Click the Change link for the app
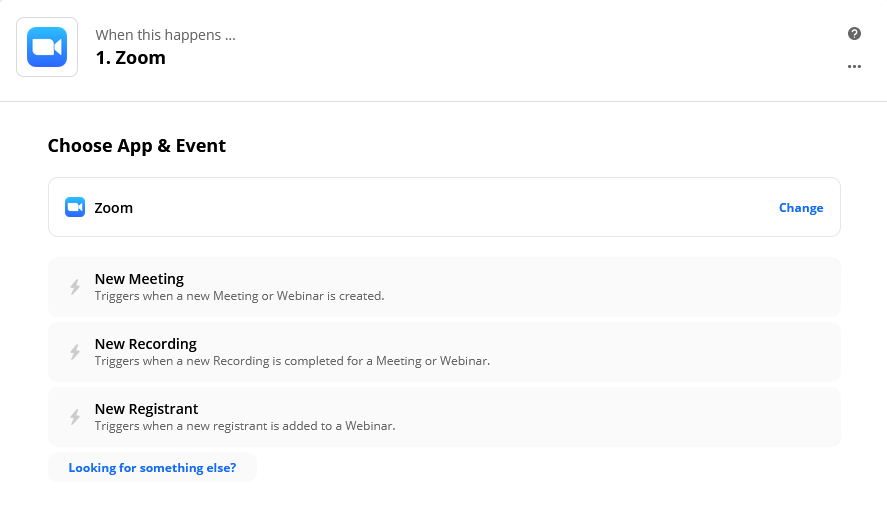 [801, 208]
